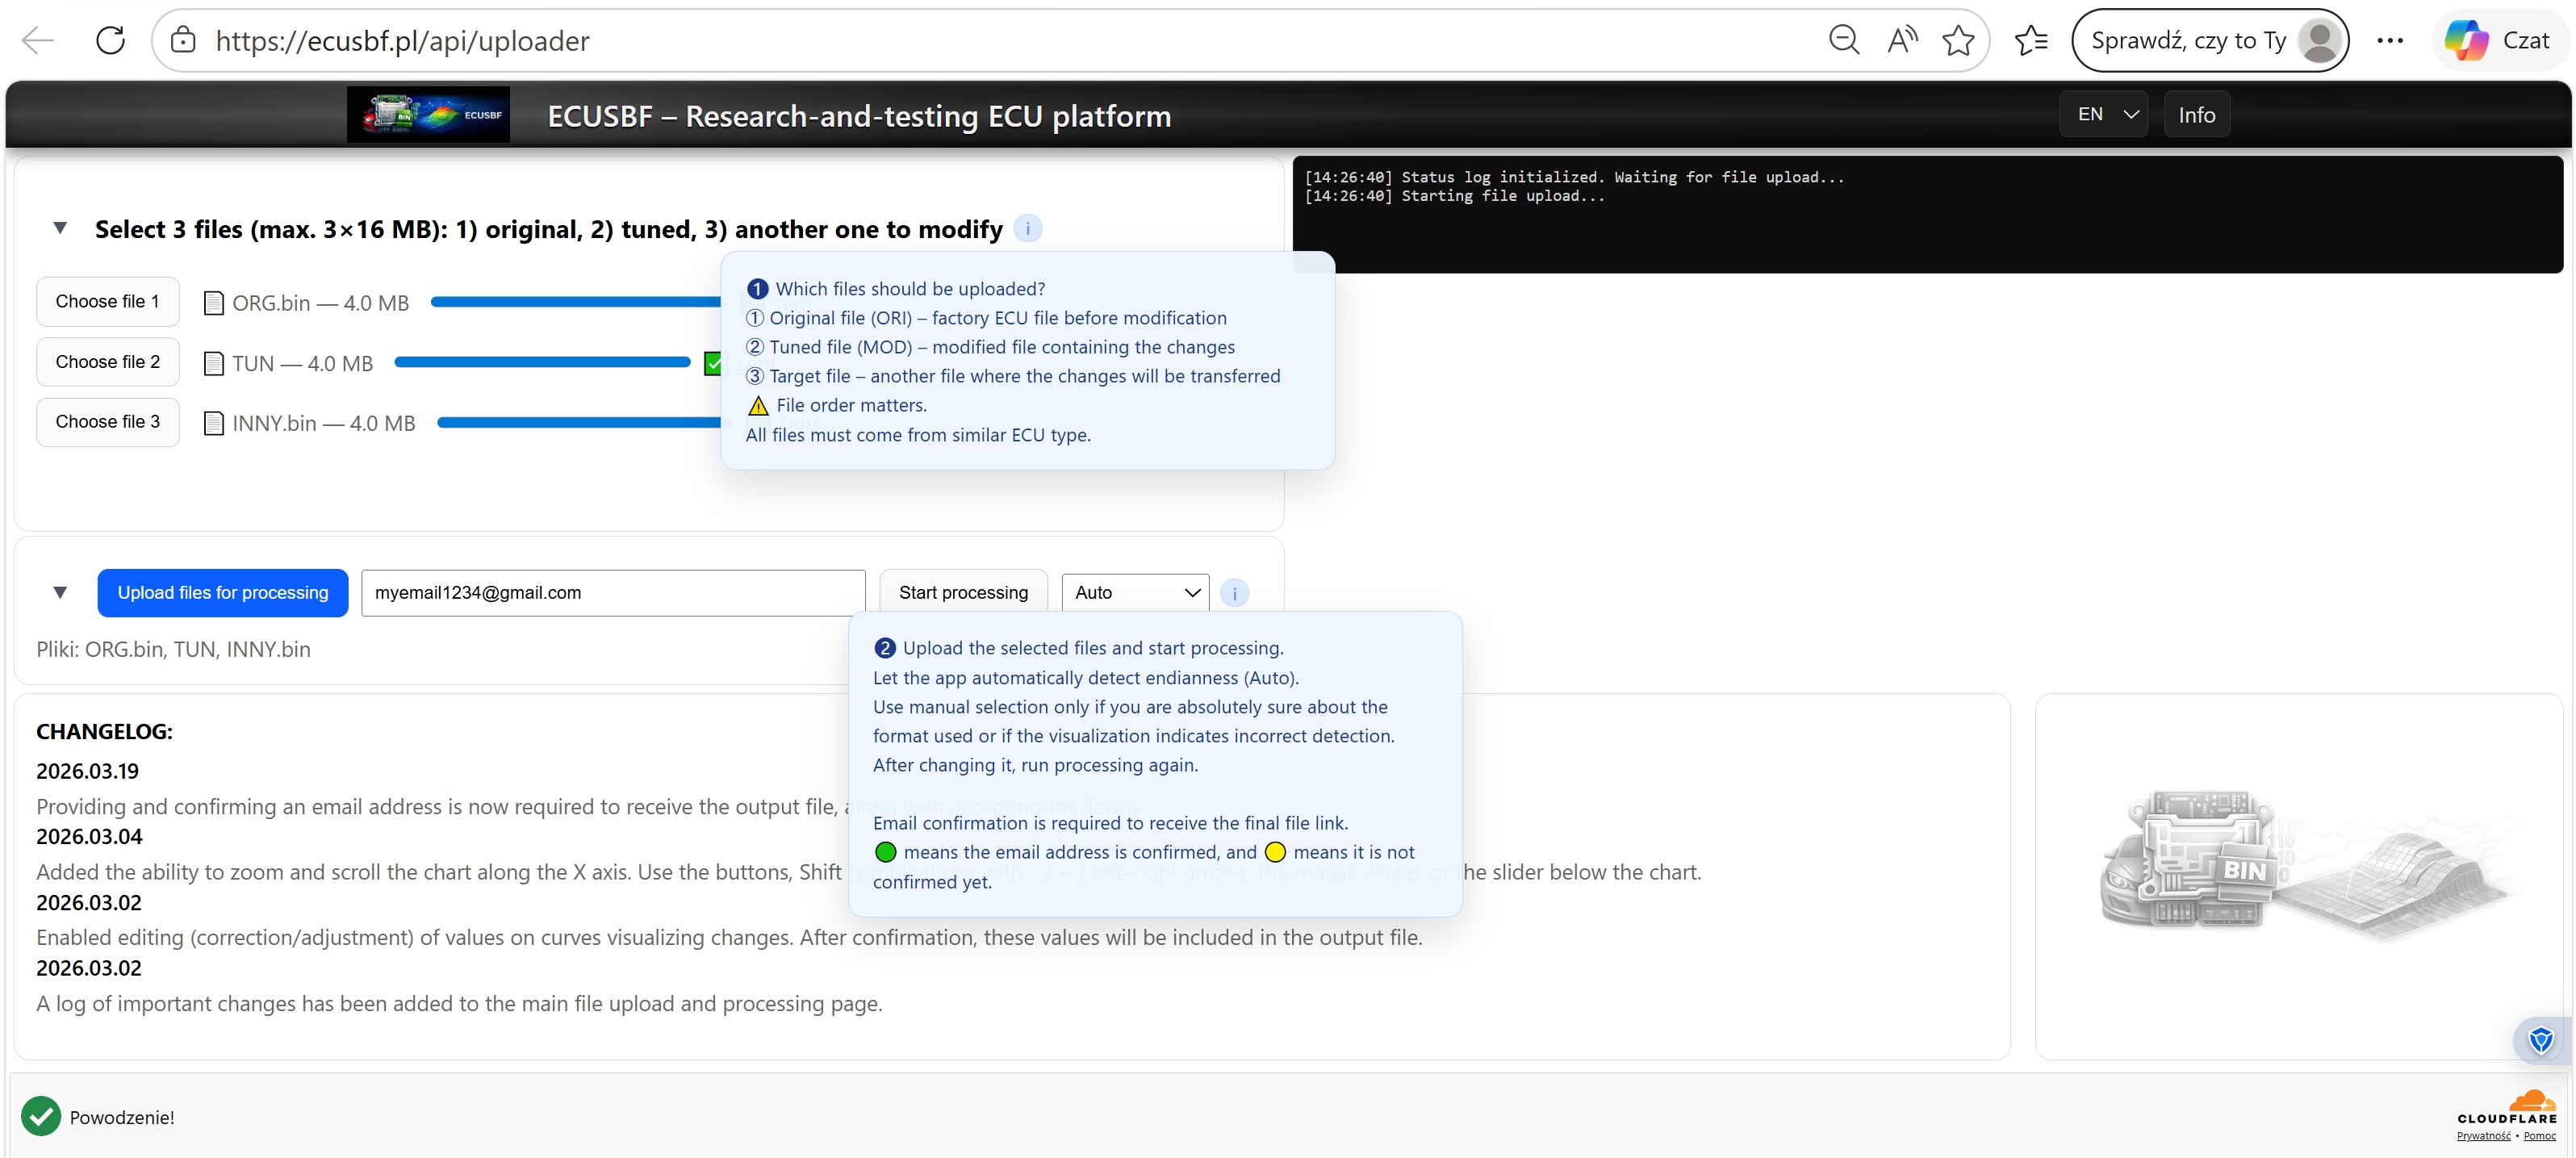Click the Upload files for processing button
This screenshot has width=2576, height=1158.
point(223,592)
